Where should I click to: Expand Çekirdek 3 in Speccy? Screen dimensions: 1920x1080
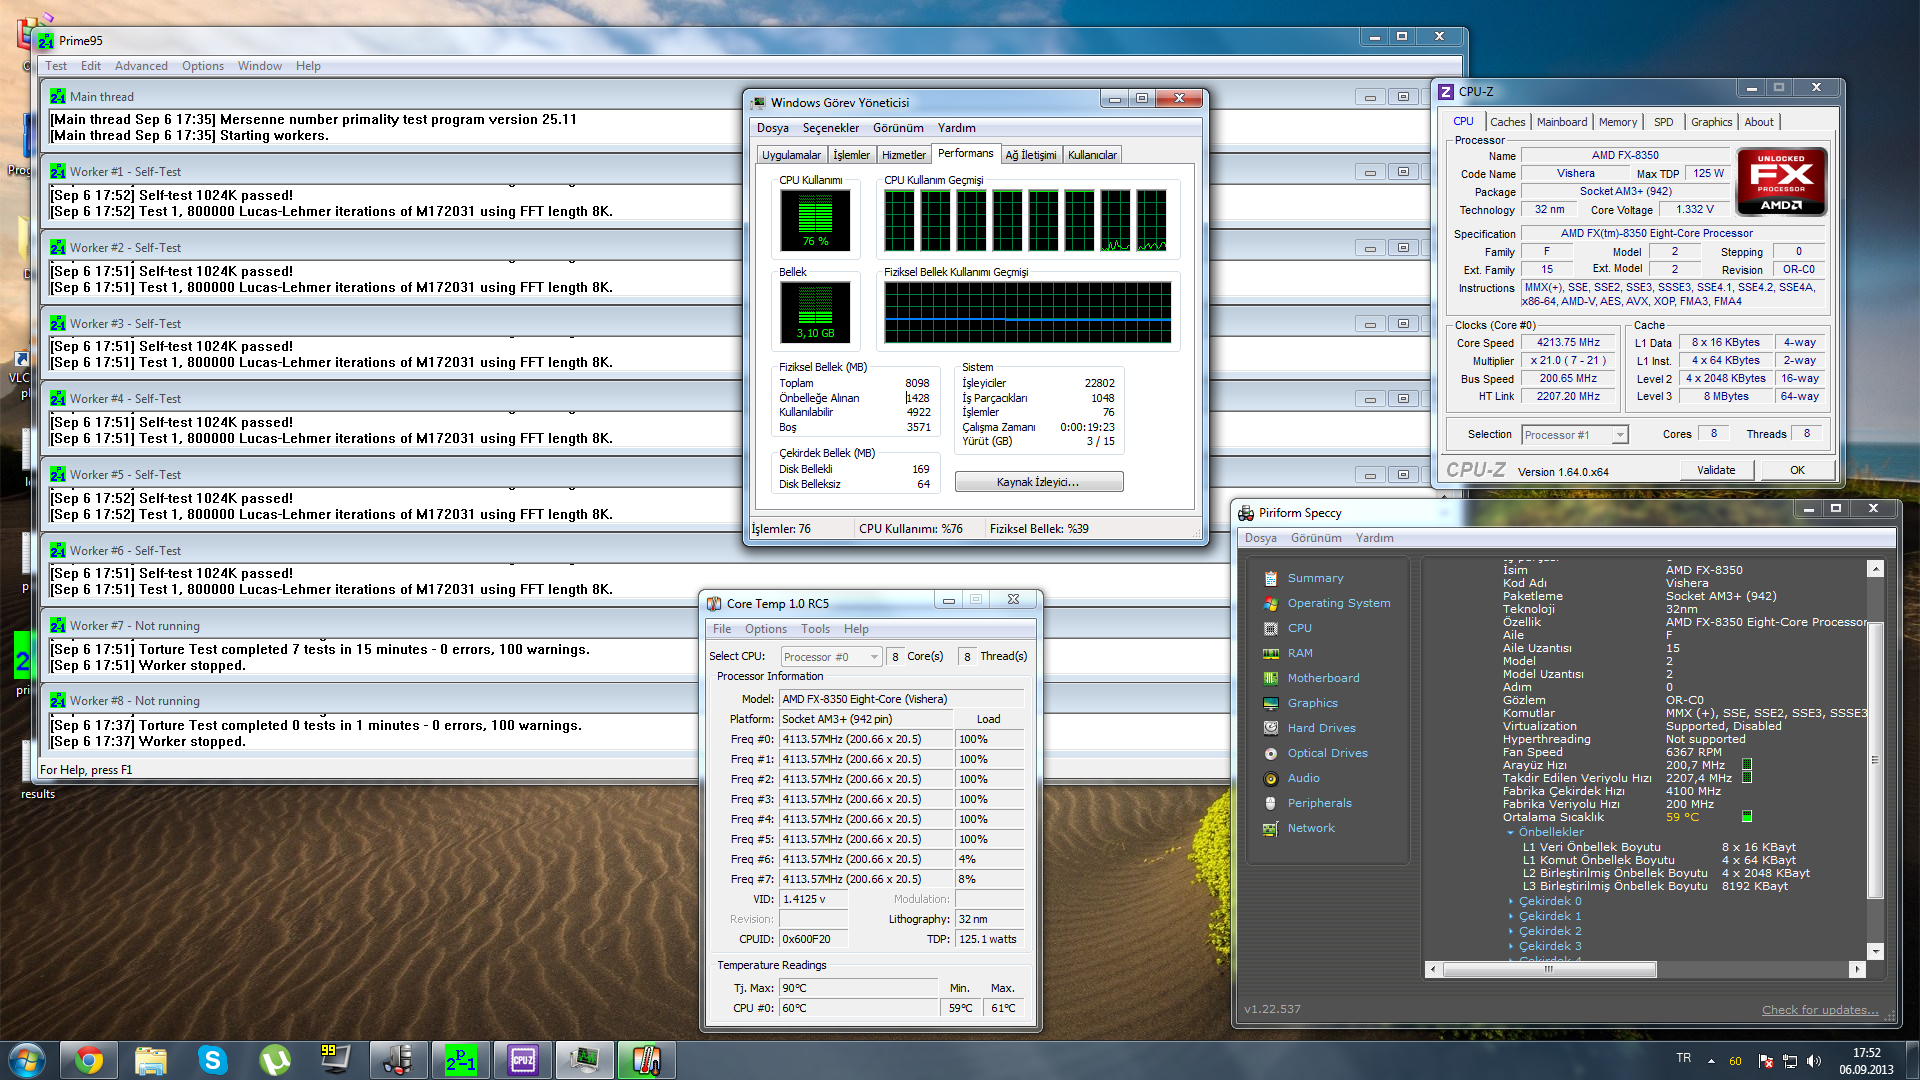tap(1511, 947)
